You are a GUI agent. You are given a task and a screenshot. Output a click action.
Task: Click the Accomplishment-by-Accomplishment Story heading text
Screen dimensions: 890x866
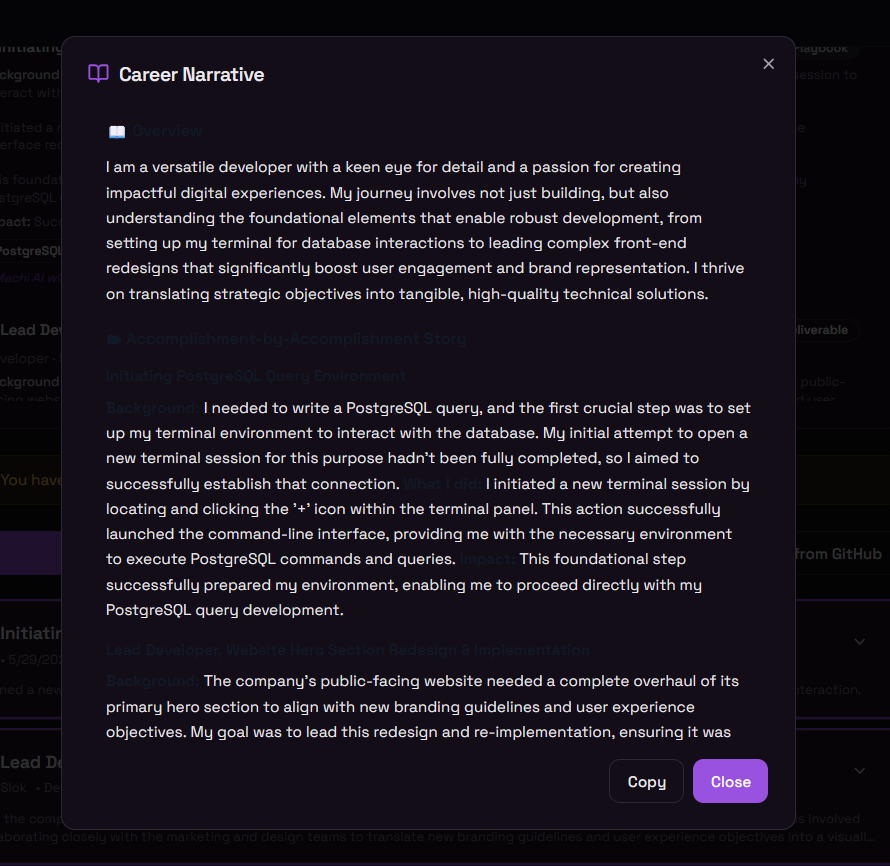[296, 339]
